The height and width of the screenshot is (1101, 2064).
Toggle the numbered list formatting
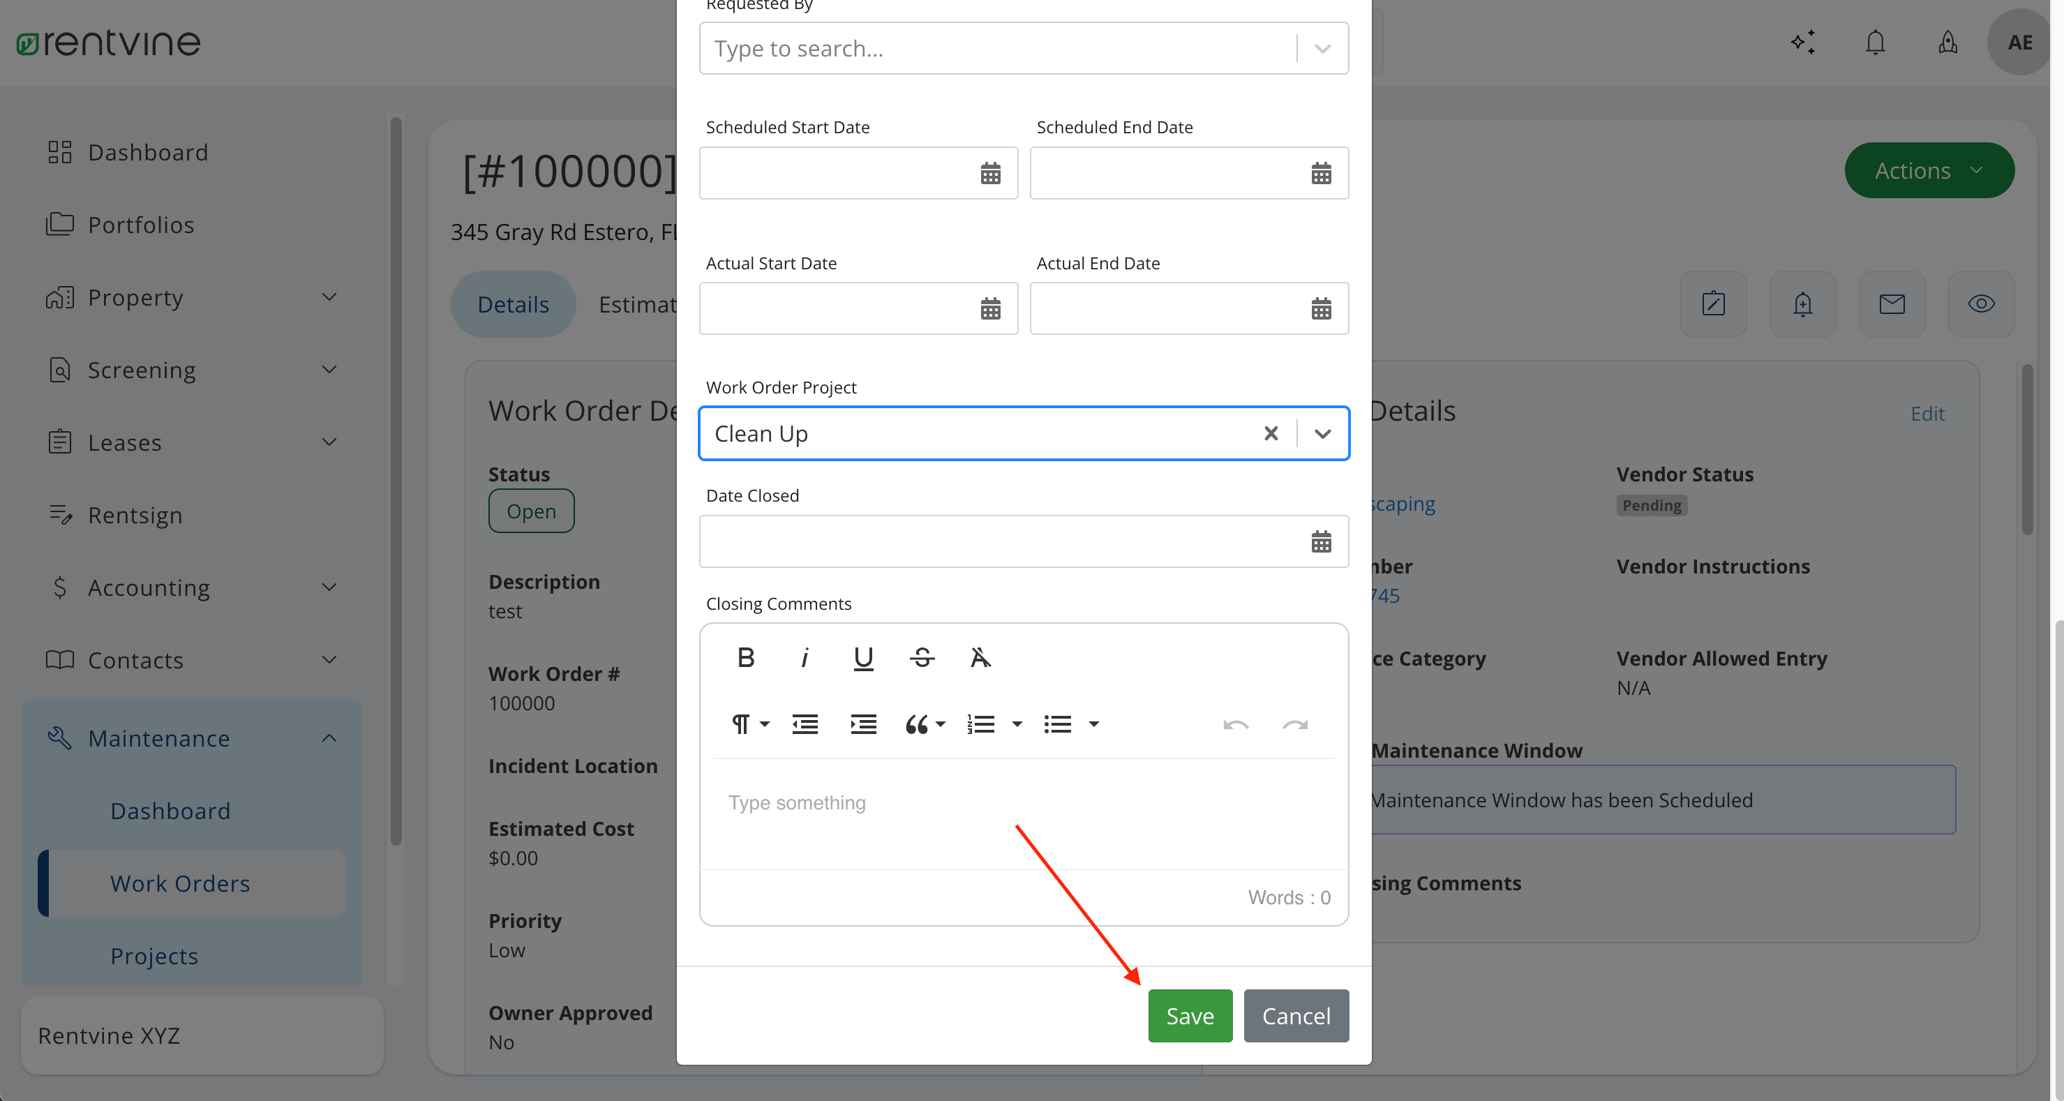tap(981, 724)
